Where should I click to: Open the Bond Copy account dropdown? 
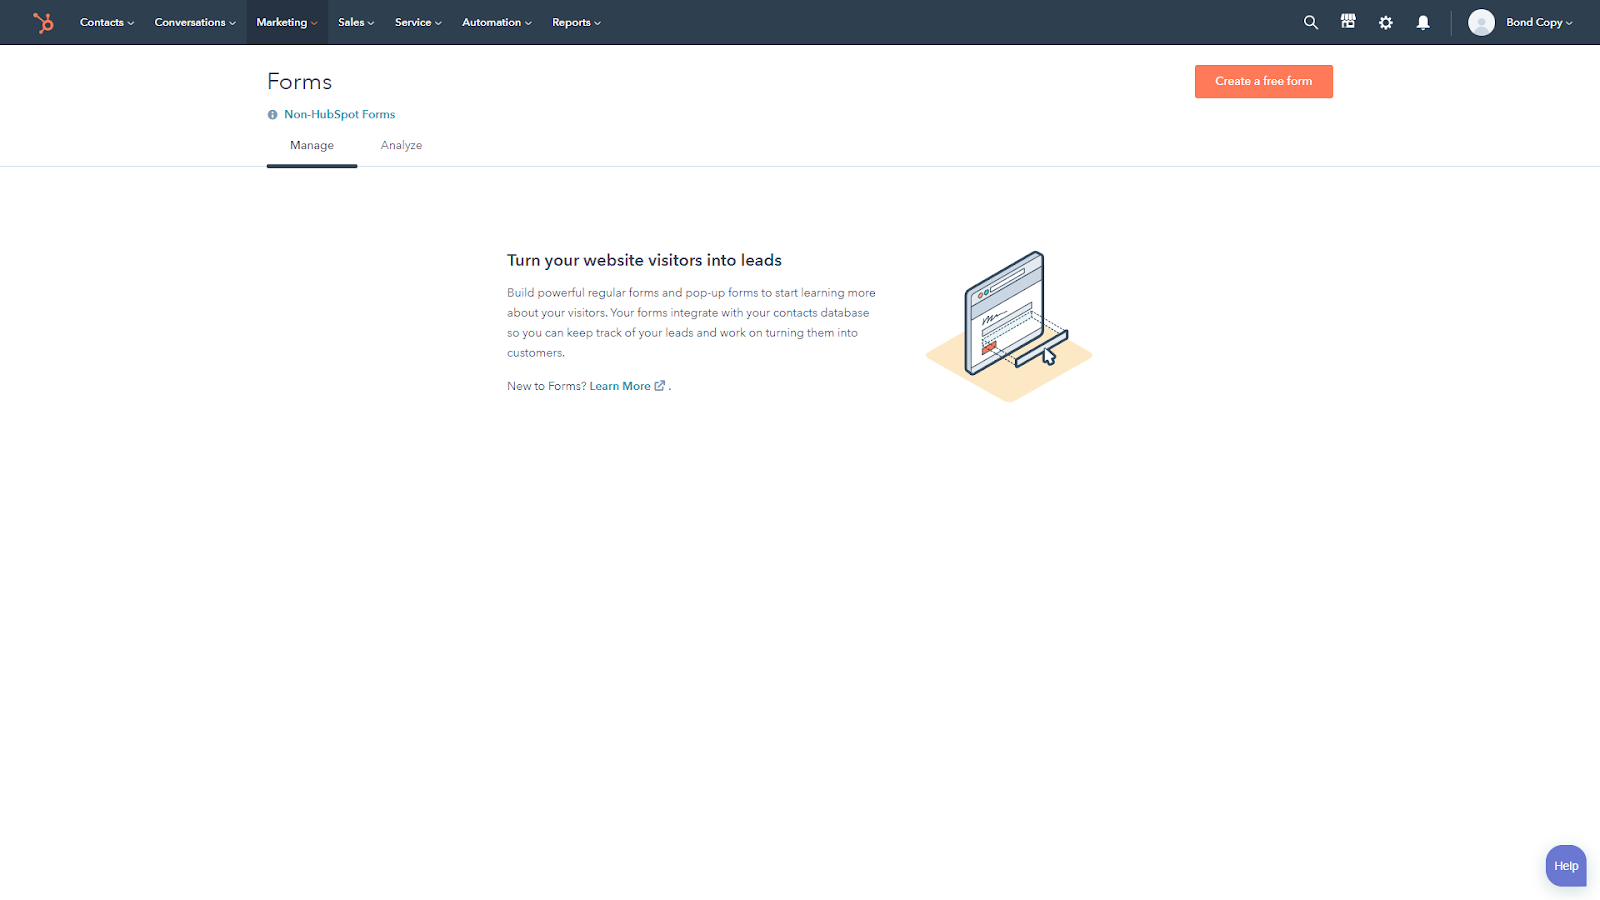(1539, 22)
